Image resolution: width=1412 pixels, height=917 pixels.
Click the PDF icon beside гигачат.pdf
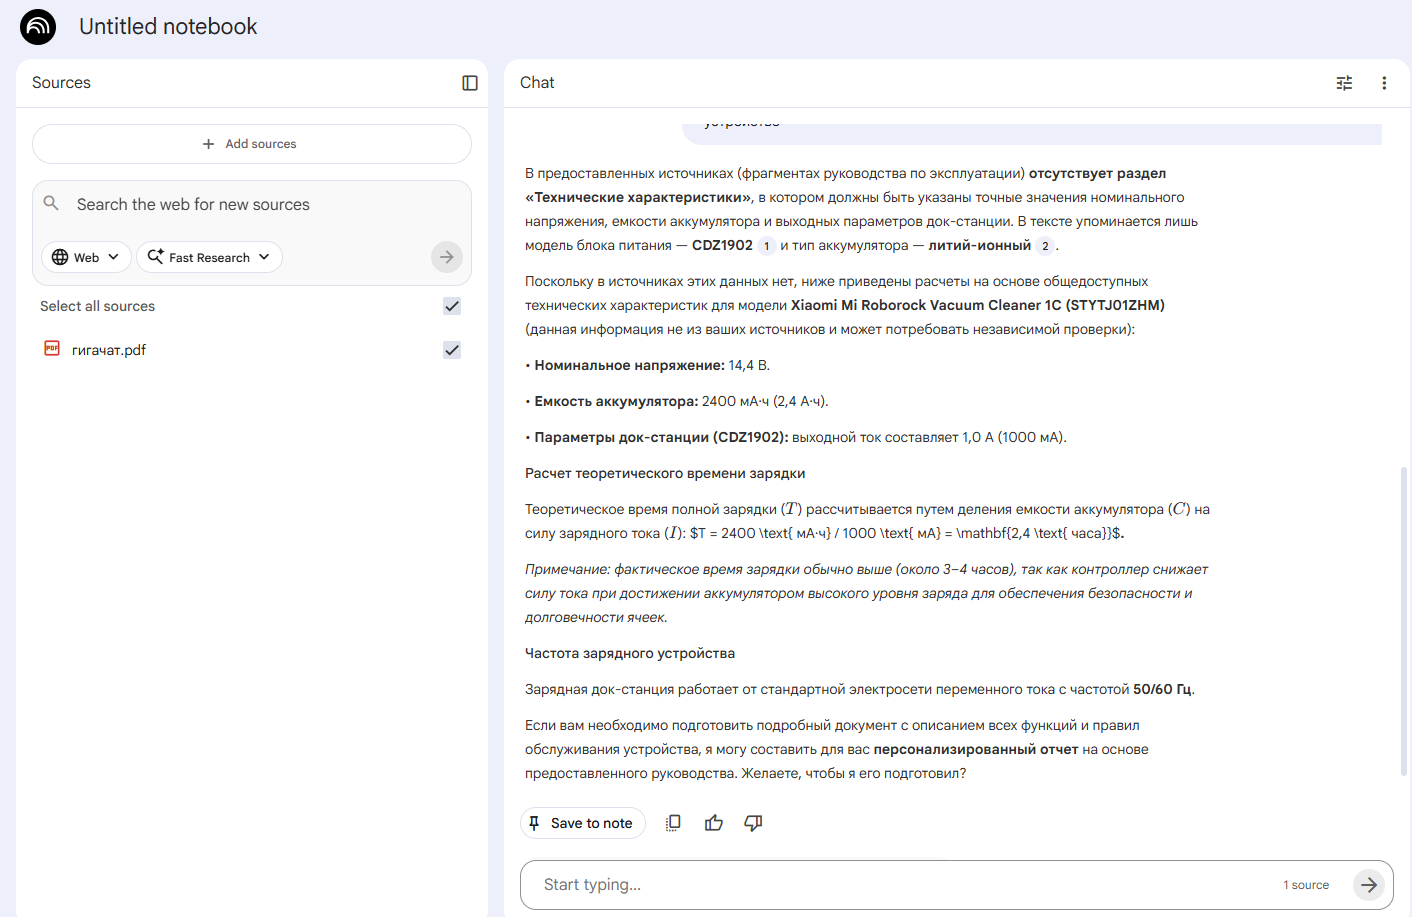[x=51, y=349]
